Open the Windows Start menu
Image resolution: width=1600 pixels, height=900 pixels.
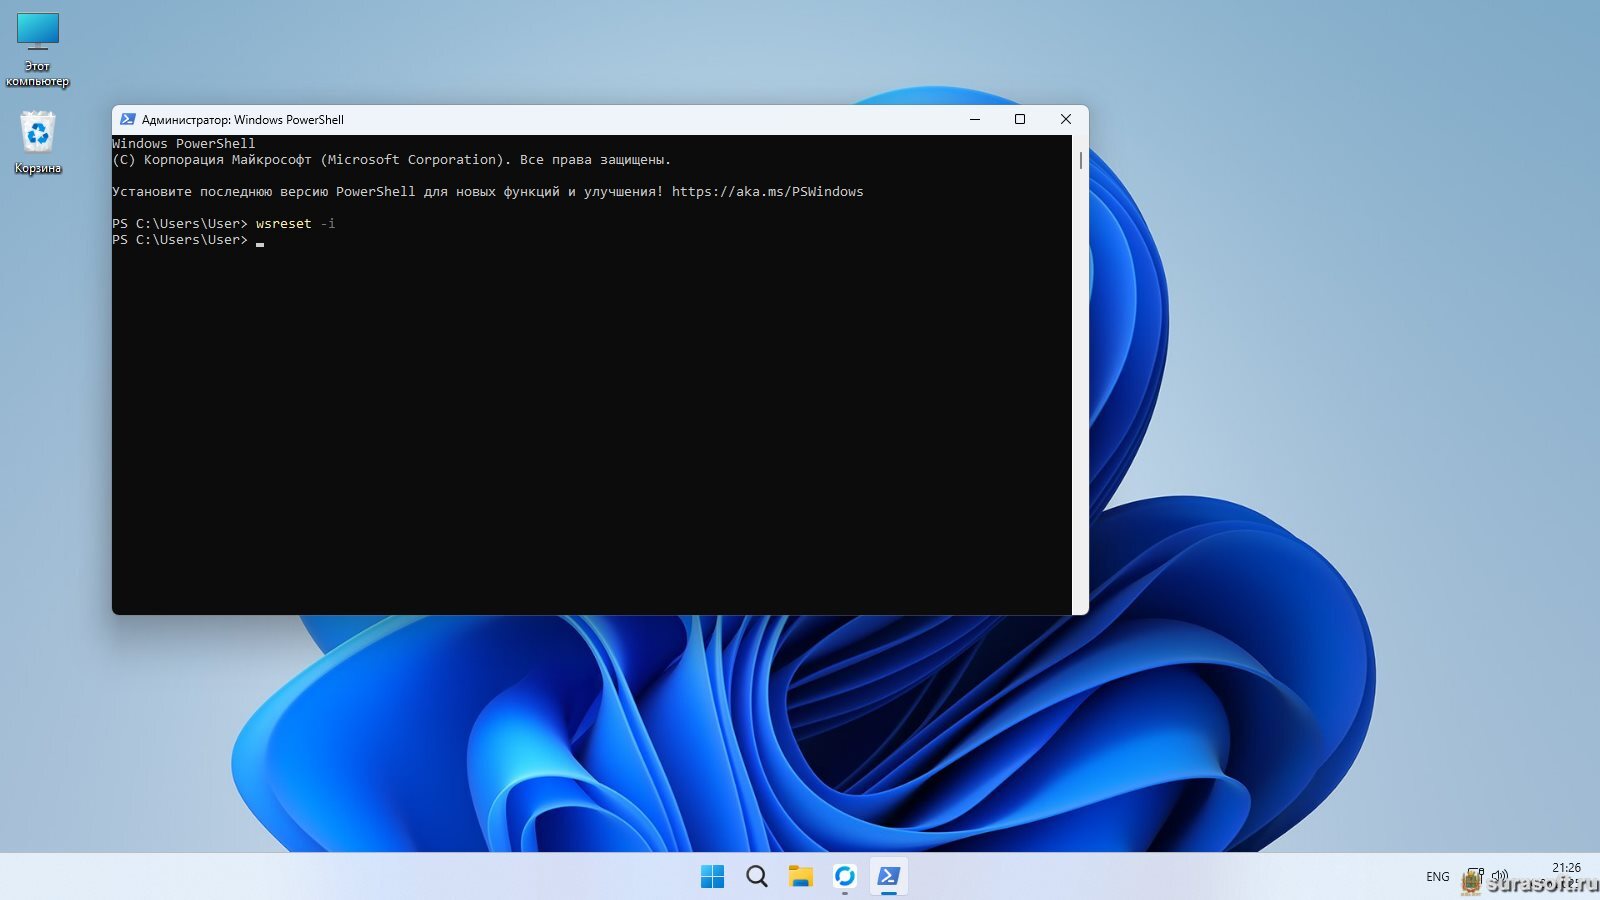click(712, 877)
